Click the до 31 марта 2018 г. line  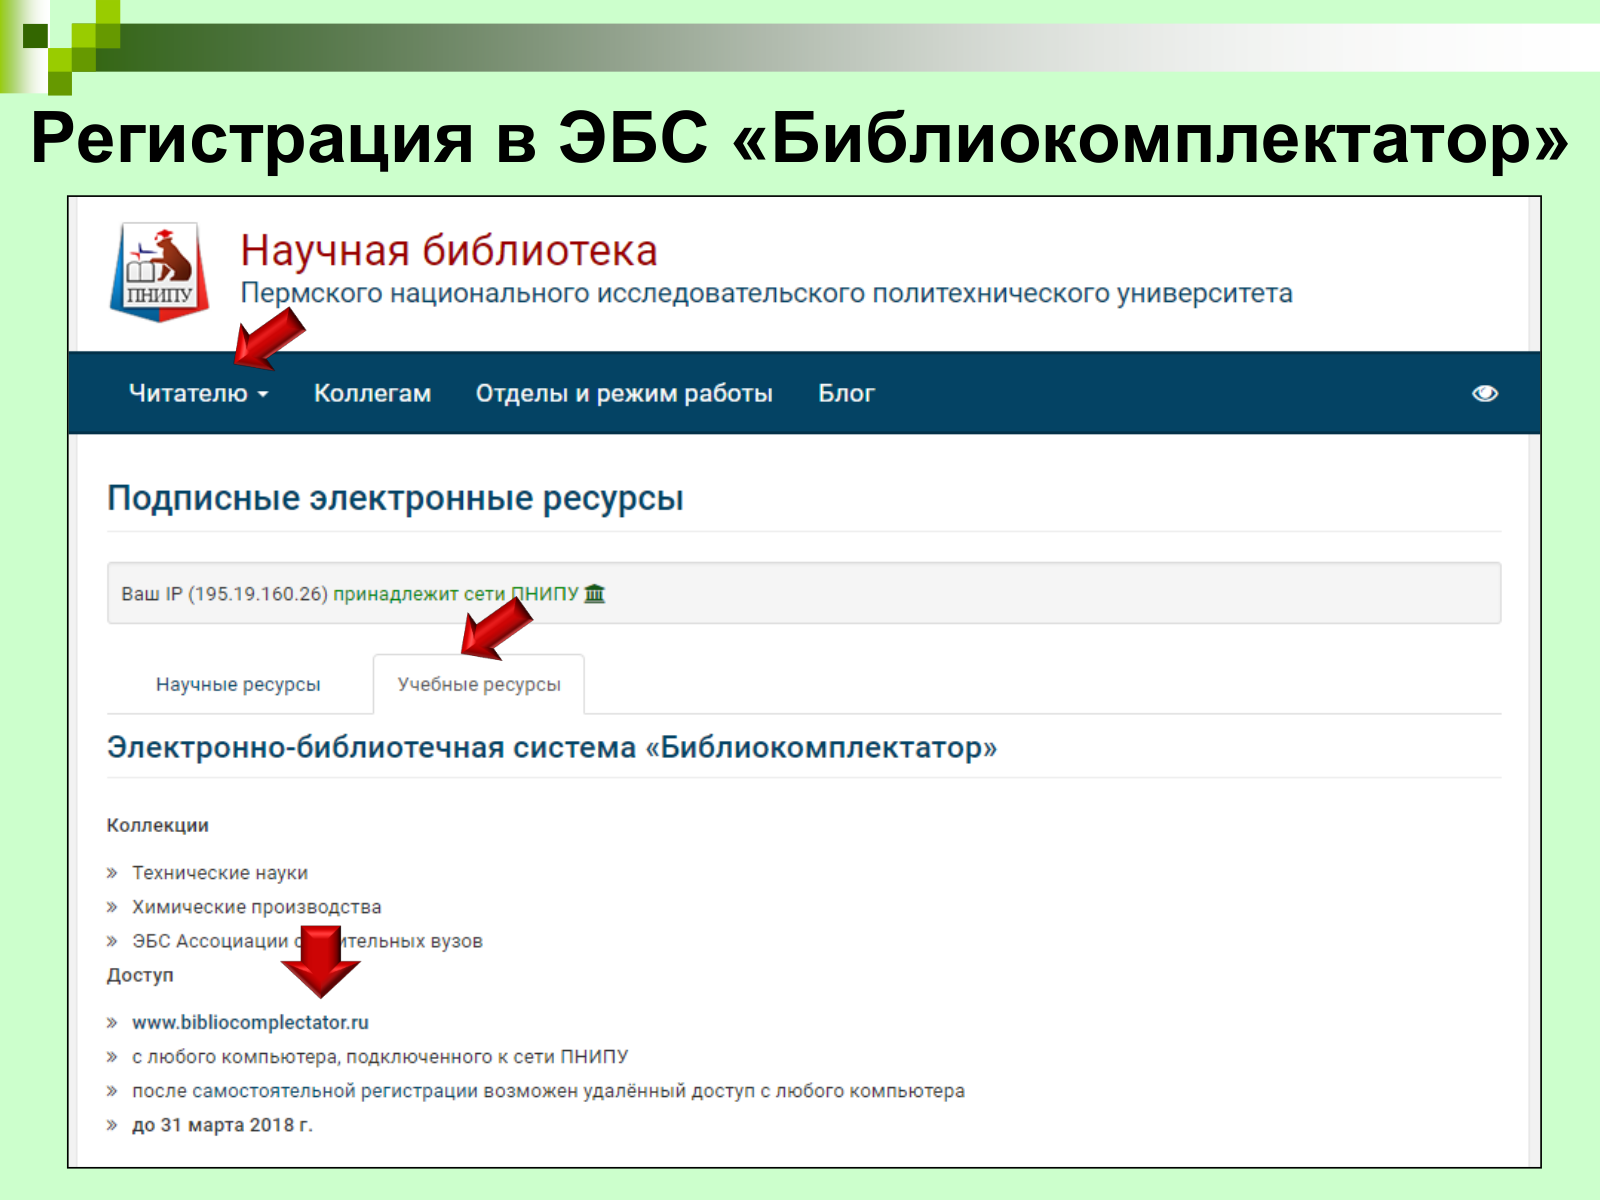222,1125
